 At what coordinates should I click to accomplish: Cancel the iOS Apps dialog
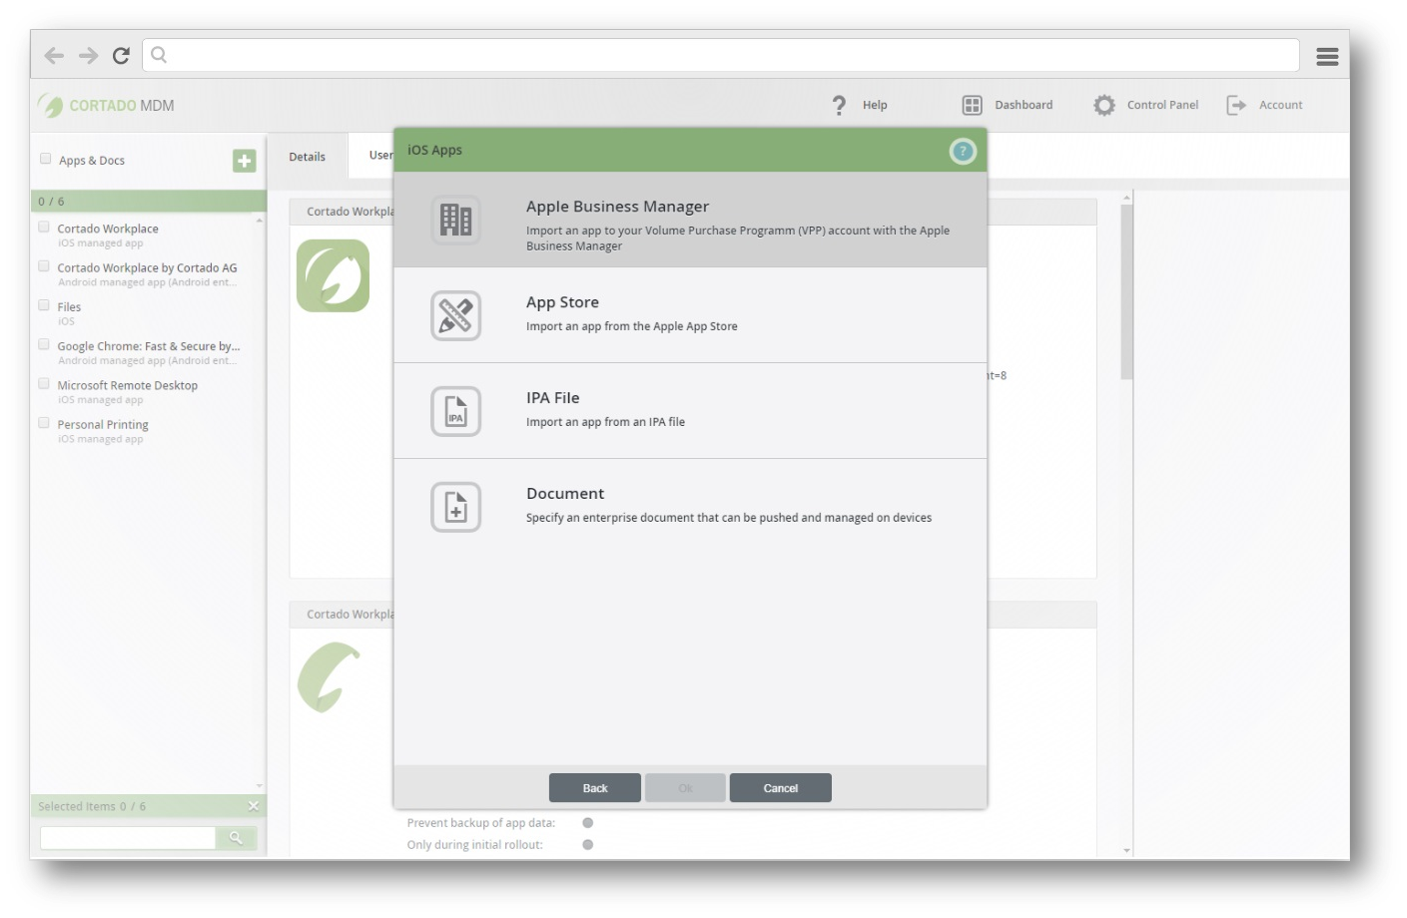point(780,787)
